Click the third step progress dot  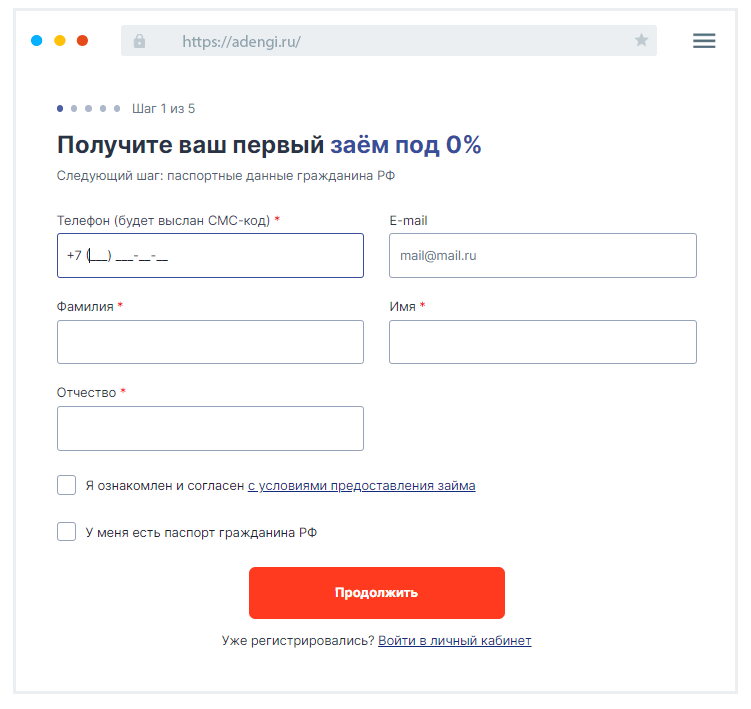point(89,108)
